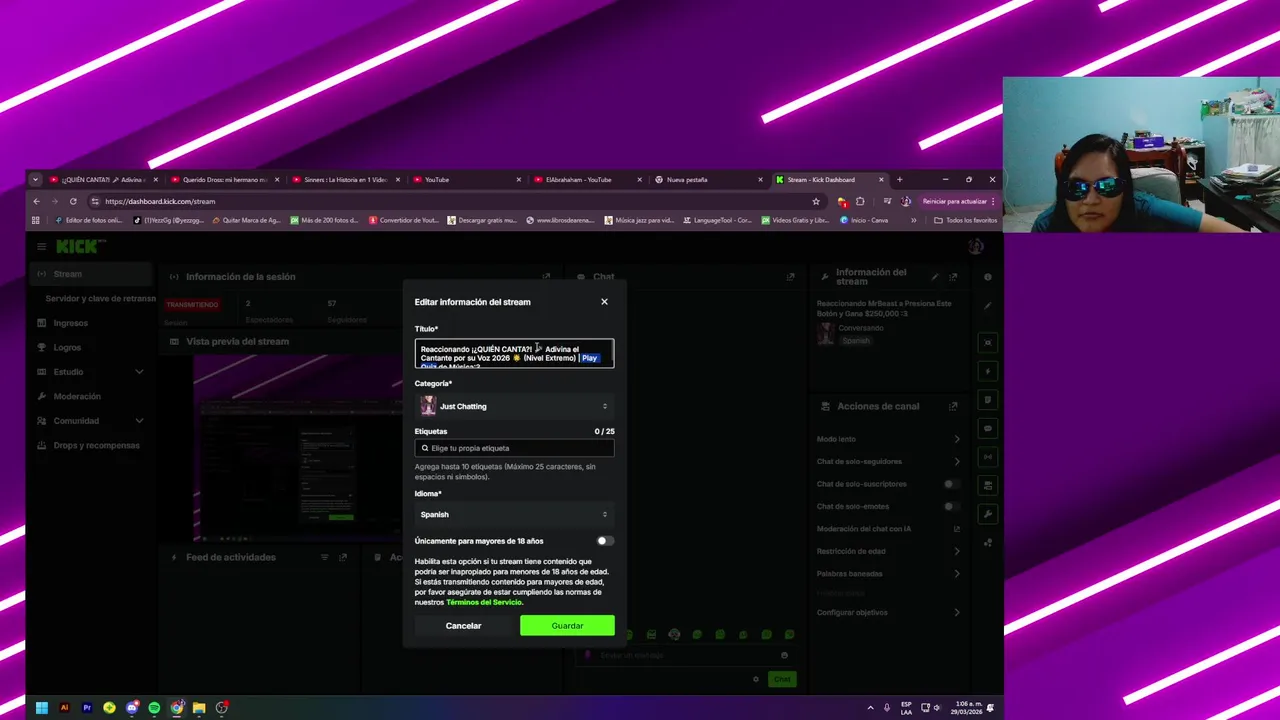Open the emoji picker in chat input
Viewport: 1280px width, 720px height.
tap(784, 655)
